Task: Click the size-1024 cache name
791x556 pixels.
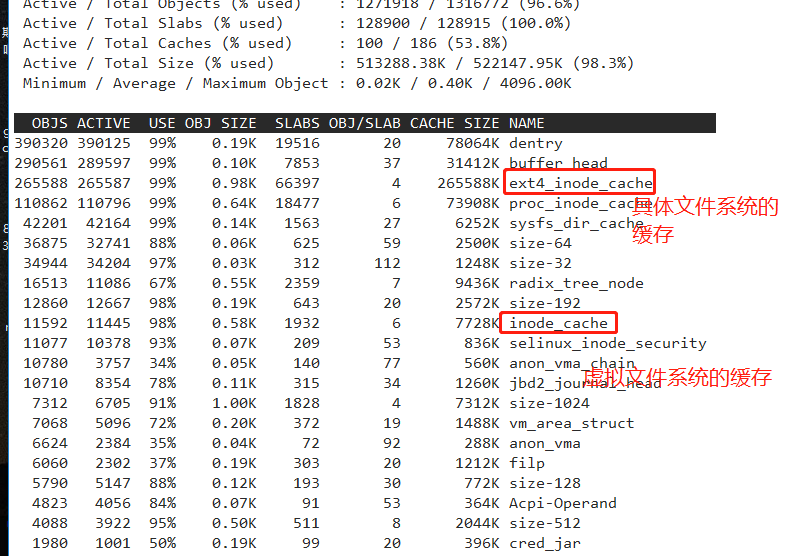Action: [x=549, y=403]
